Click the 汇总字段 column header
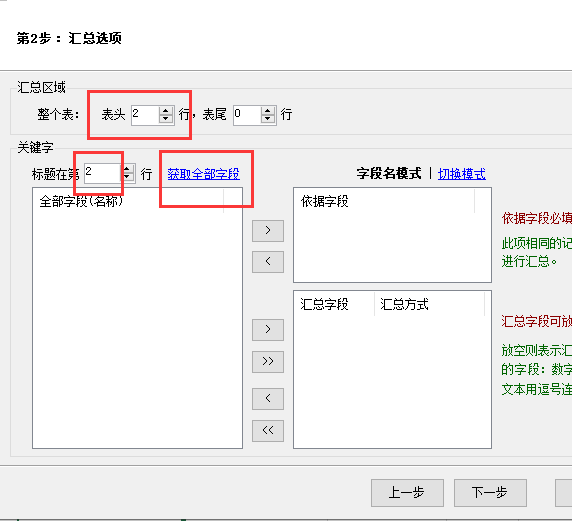 [334, 304]
